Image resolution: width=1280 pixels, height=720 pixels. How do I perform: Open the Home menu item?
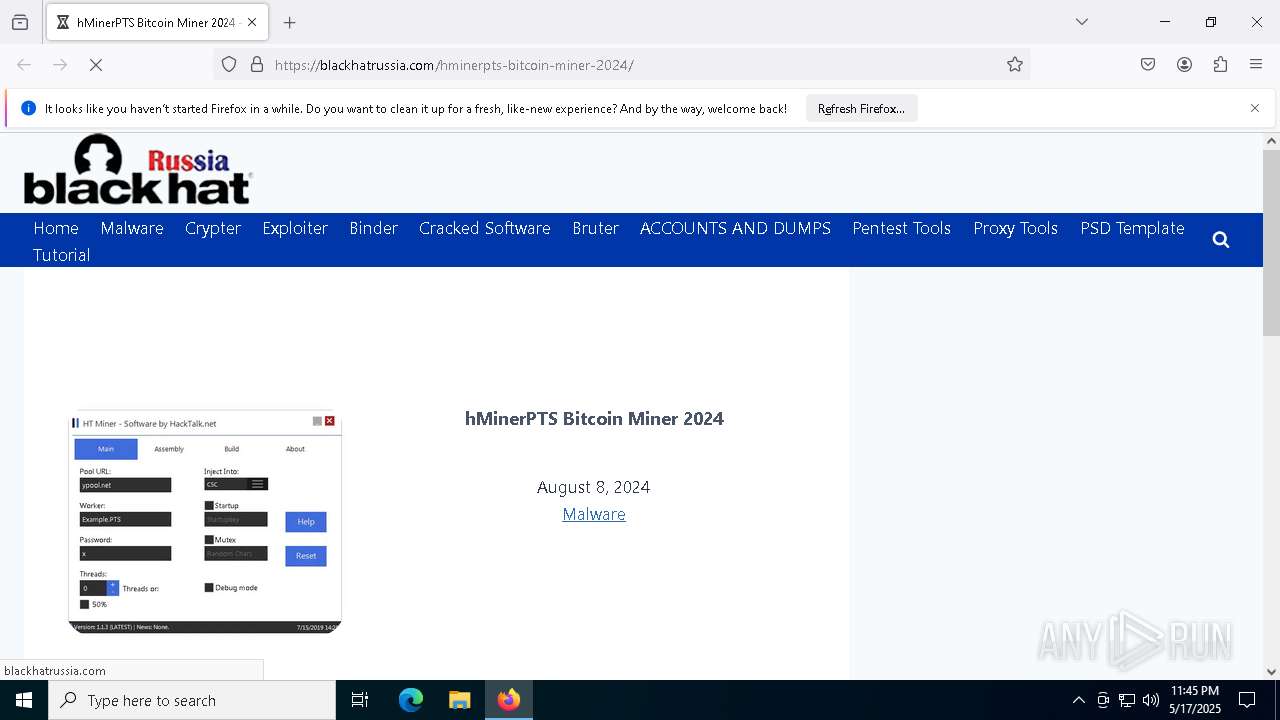click(56, 228)
